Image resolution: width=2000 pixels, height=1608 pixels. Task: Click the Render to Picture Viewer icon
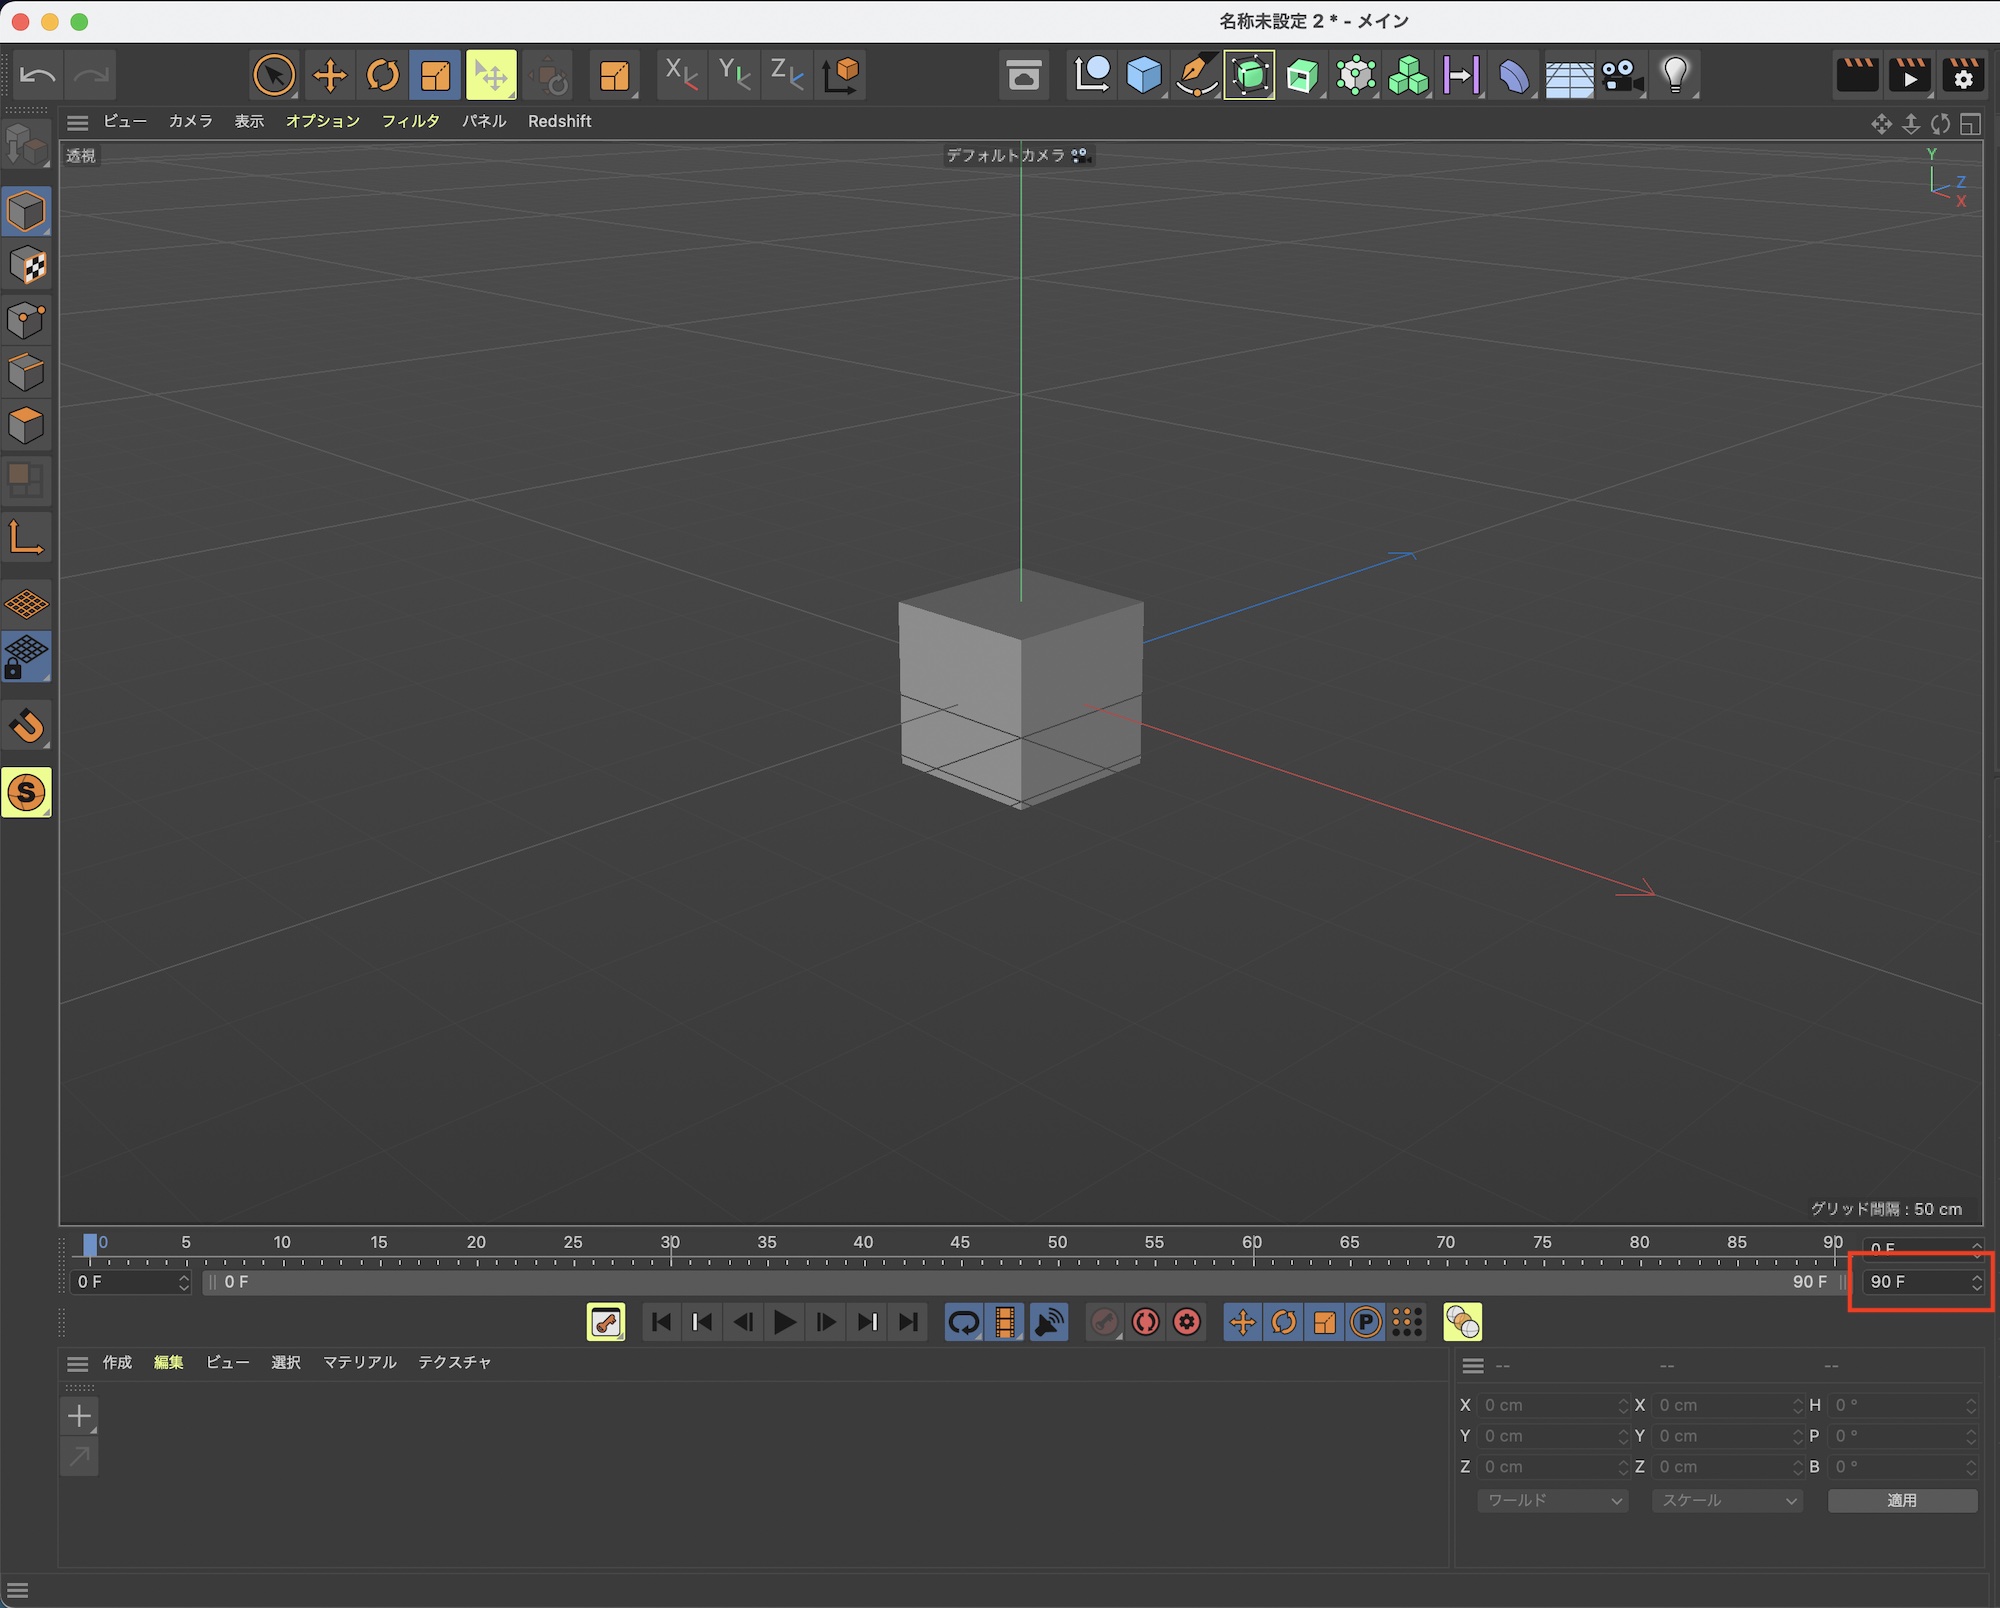(x=1910, y=75)
